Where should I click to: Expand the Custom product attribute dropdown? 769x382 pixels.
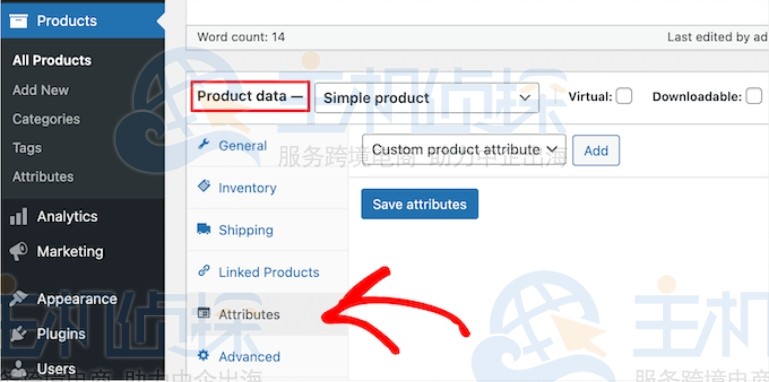[464, 150]
